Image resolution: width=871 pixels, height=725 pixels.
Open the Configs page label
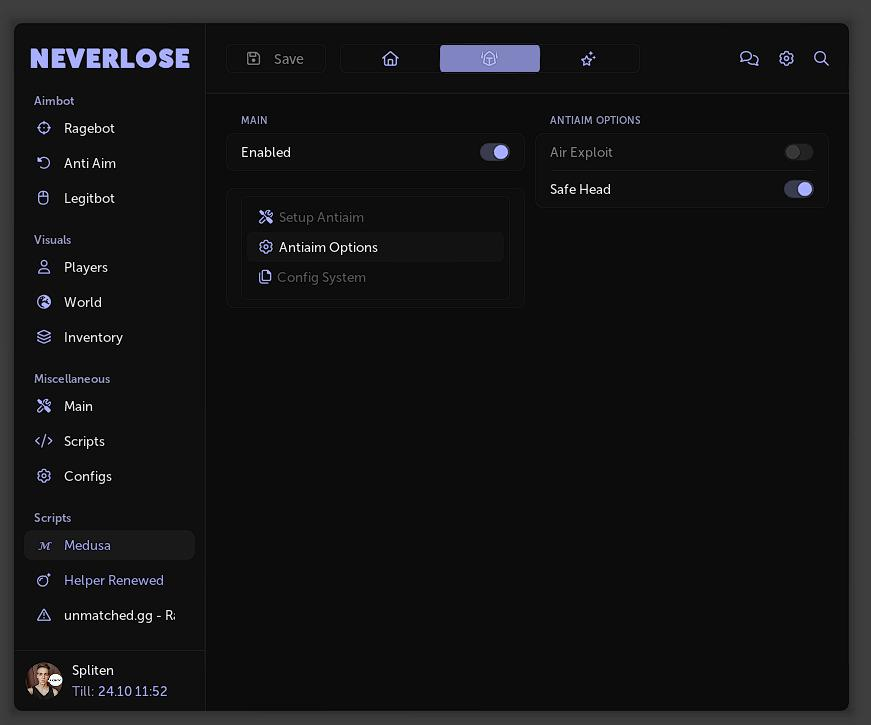pos(88,477)
